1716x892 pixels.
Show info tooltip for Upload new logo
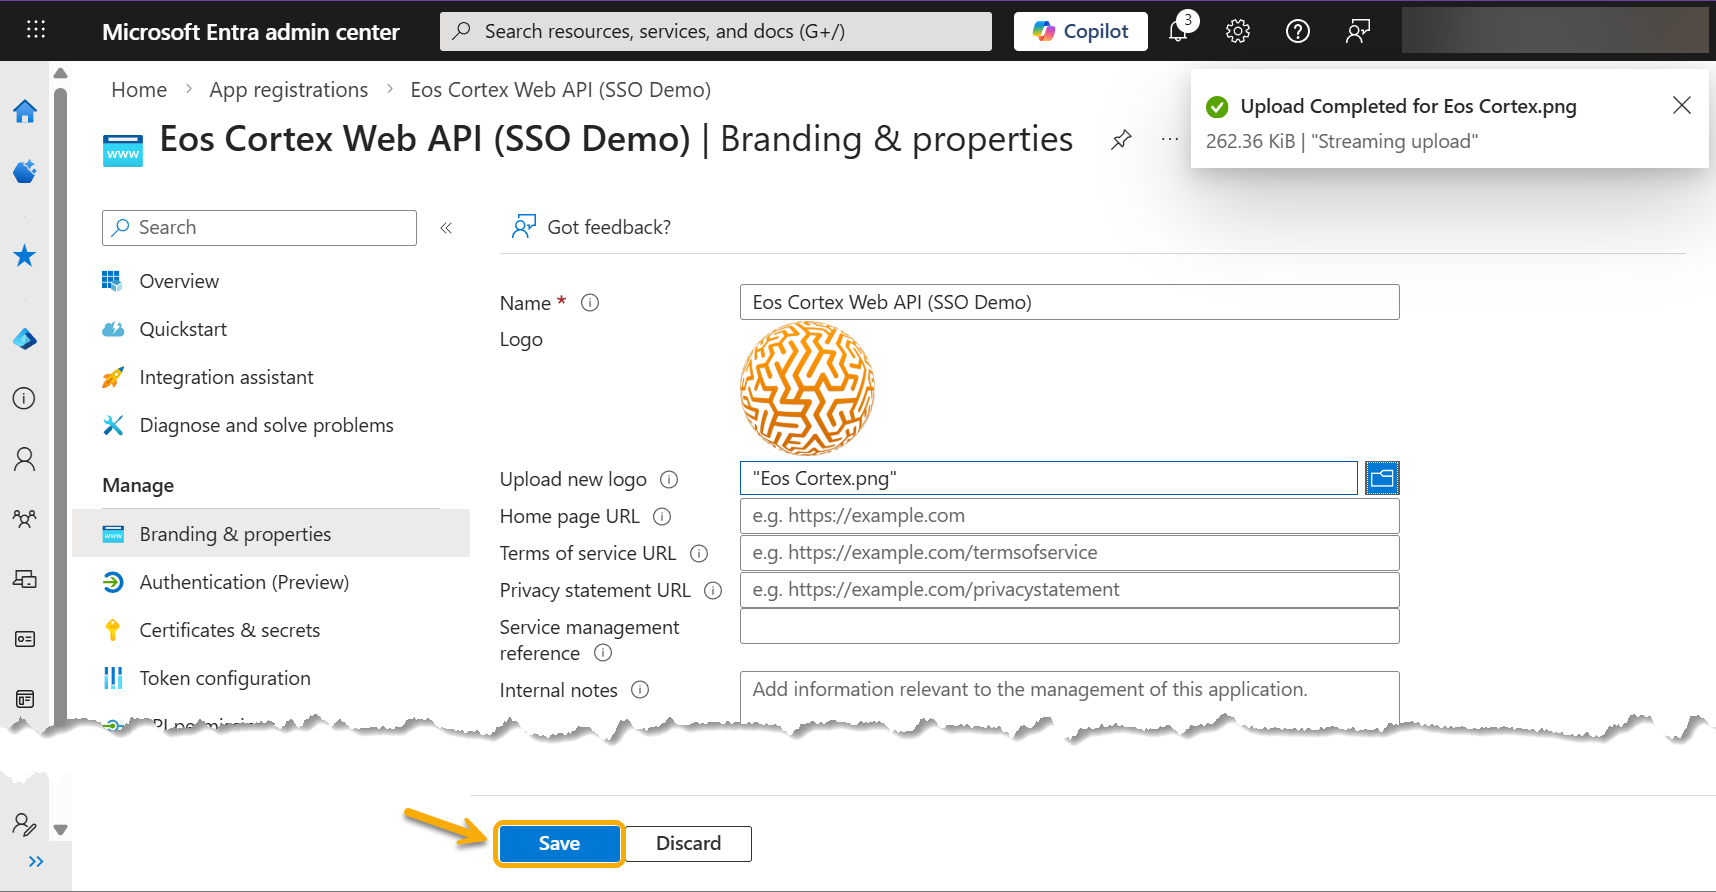[669, 480]
